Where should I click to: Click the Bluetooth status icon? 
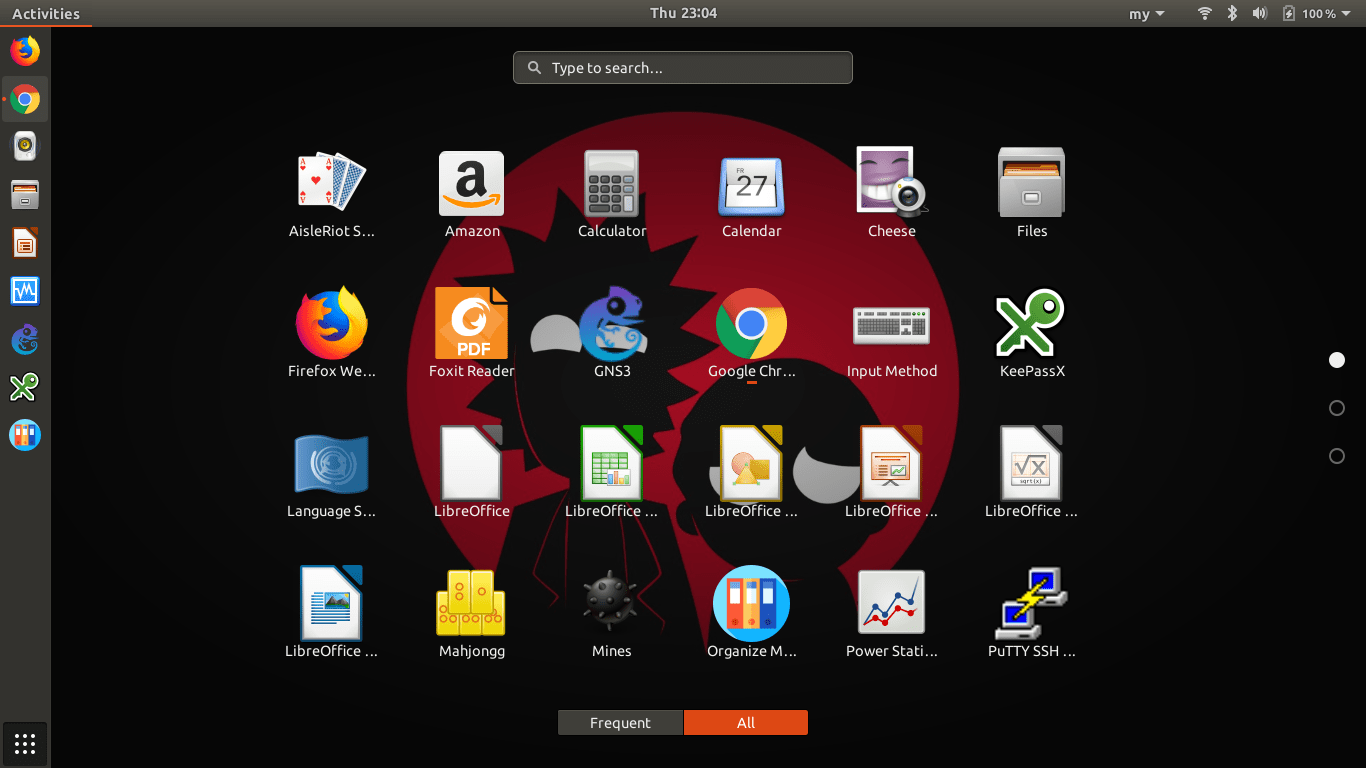tap(1233, 14)
